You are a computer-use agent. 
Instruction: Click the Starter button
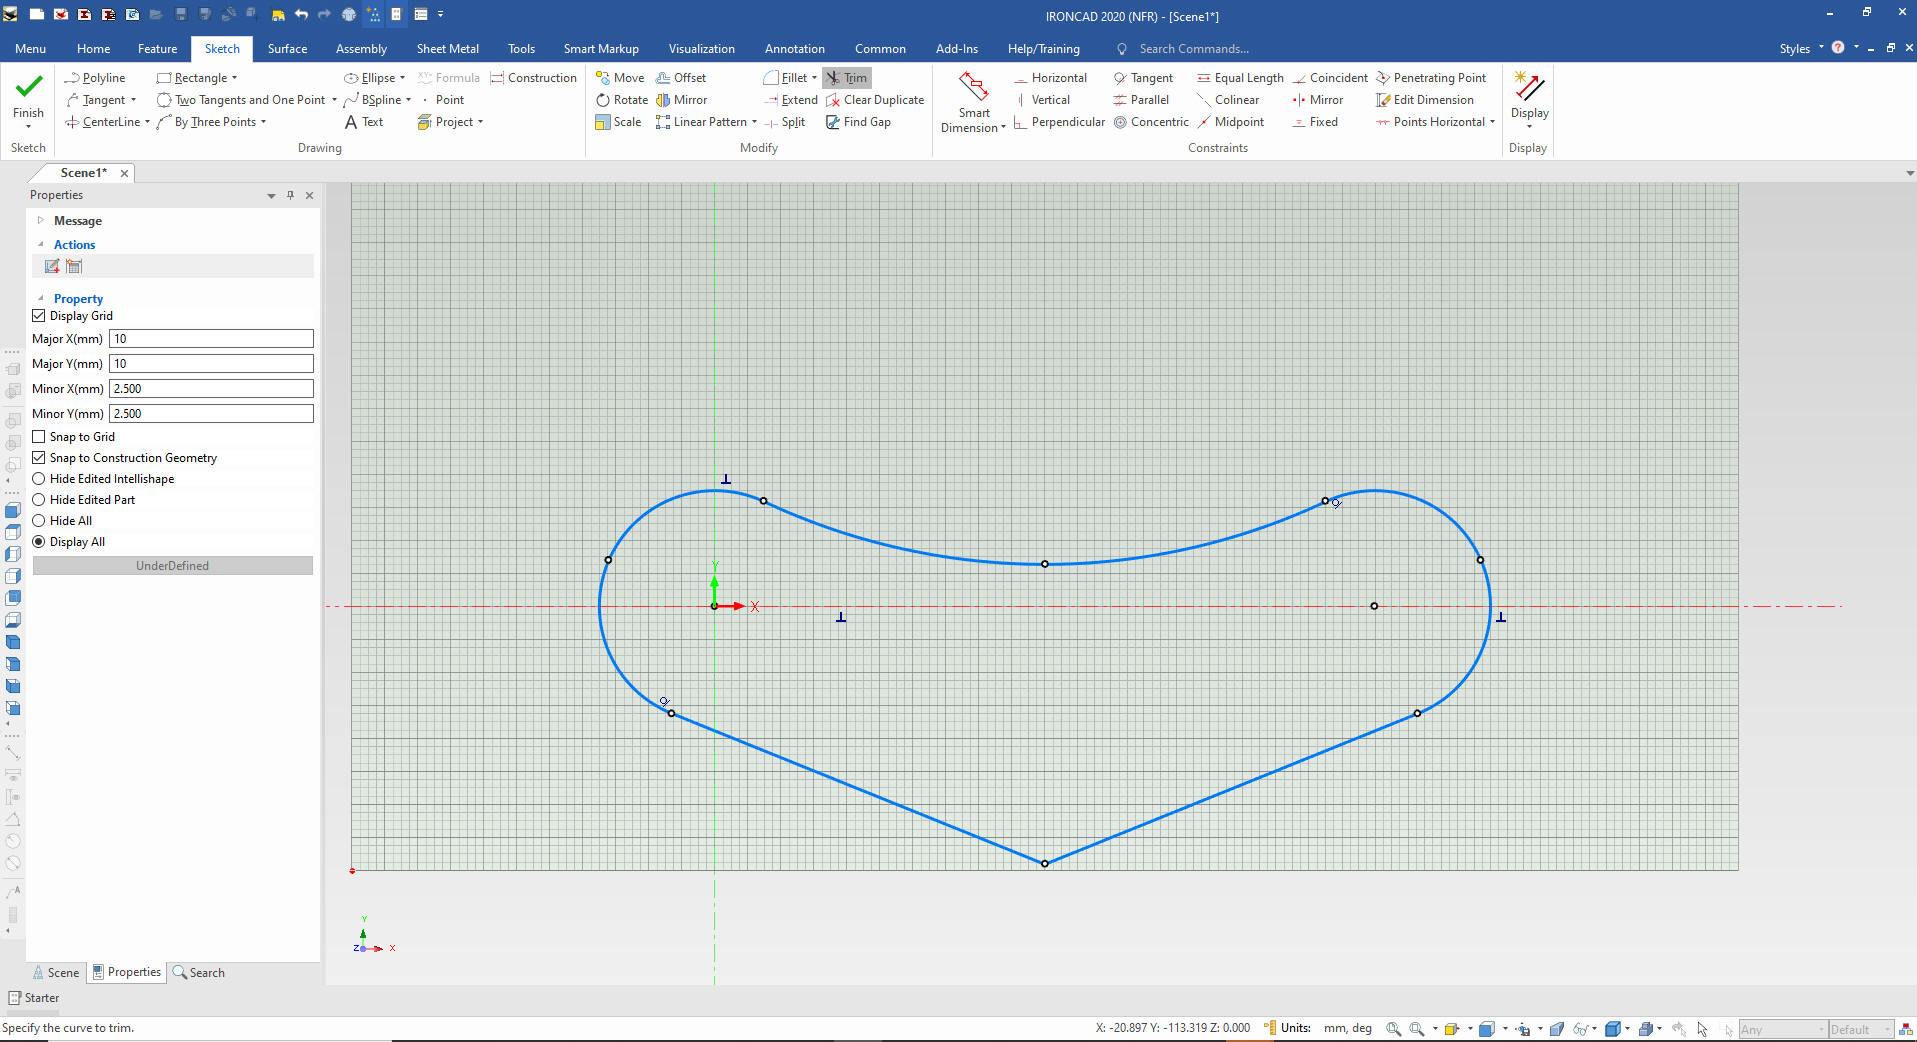[35, 998]
